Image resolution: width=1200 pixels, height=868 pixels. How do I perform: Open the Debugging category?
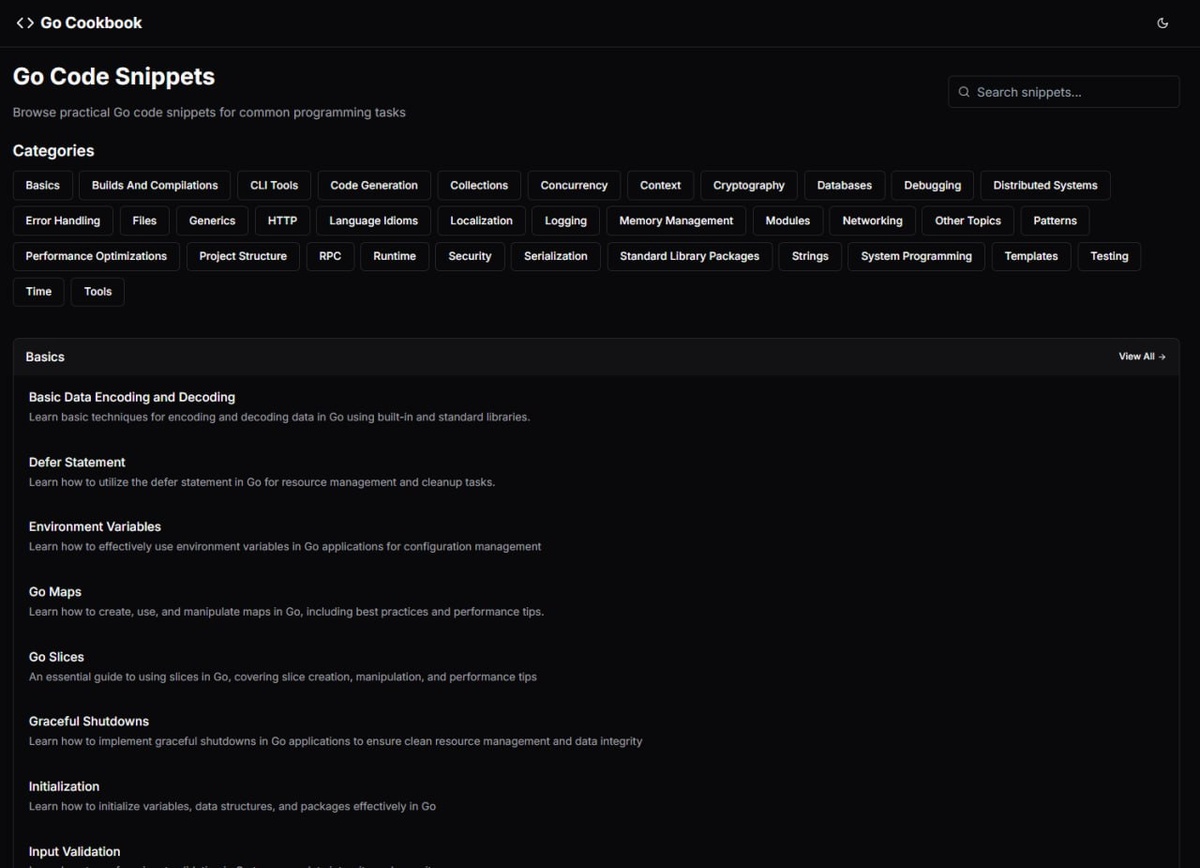[x=932, y=185]
